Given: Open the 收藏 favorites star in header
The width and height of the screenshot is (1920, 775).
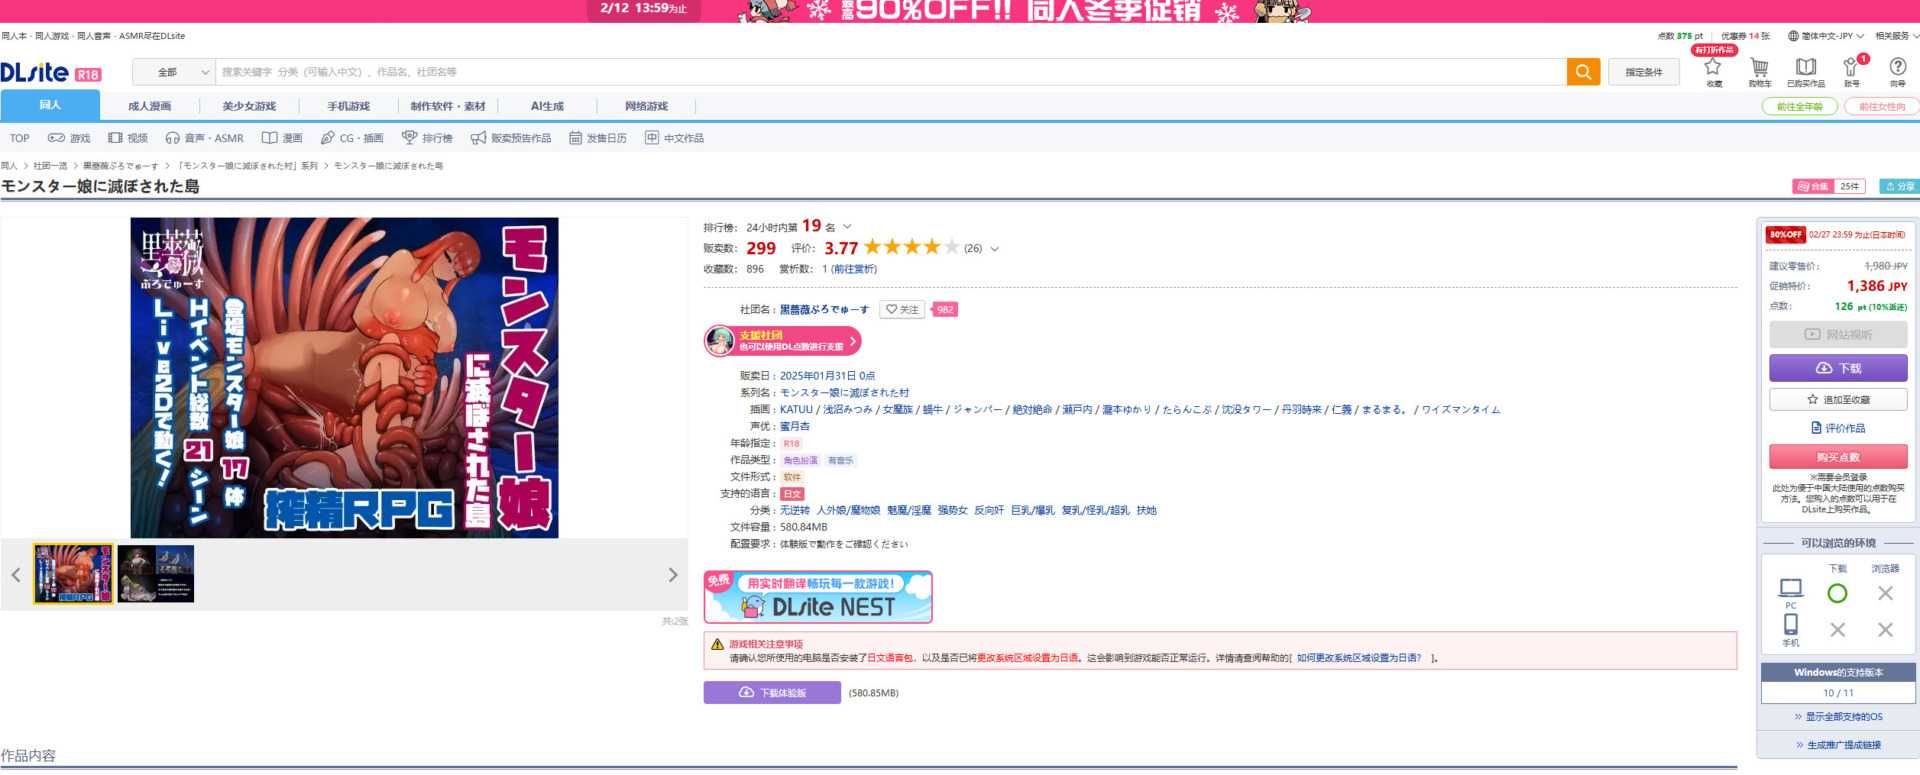Looking at the screenshot, I should (x=1713, y=71).
